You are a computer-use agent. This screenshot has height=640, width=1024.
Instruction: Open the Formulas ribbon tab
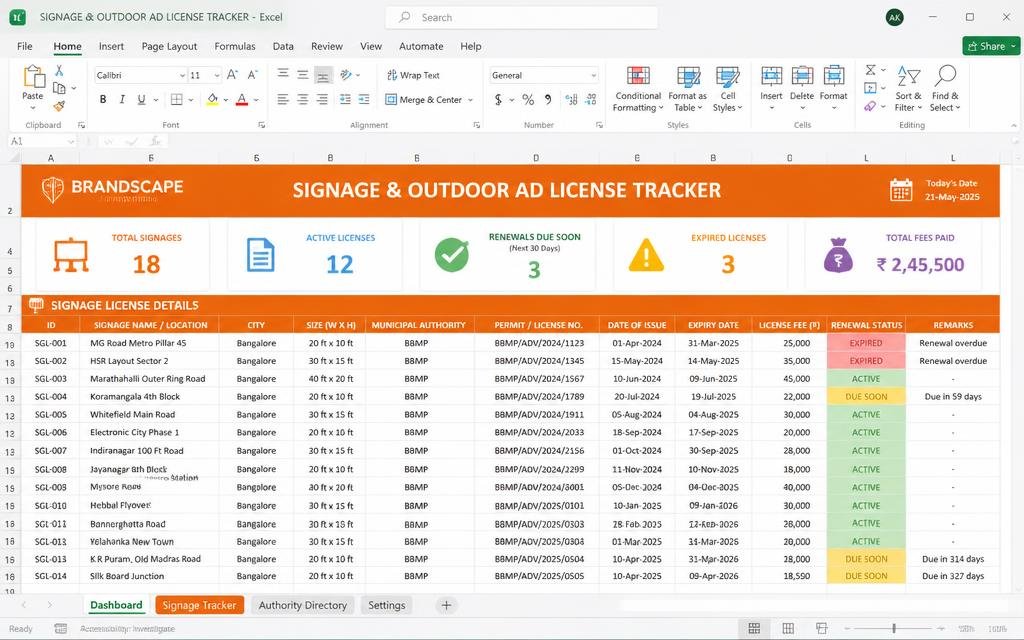234,46
